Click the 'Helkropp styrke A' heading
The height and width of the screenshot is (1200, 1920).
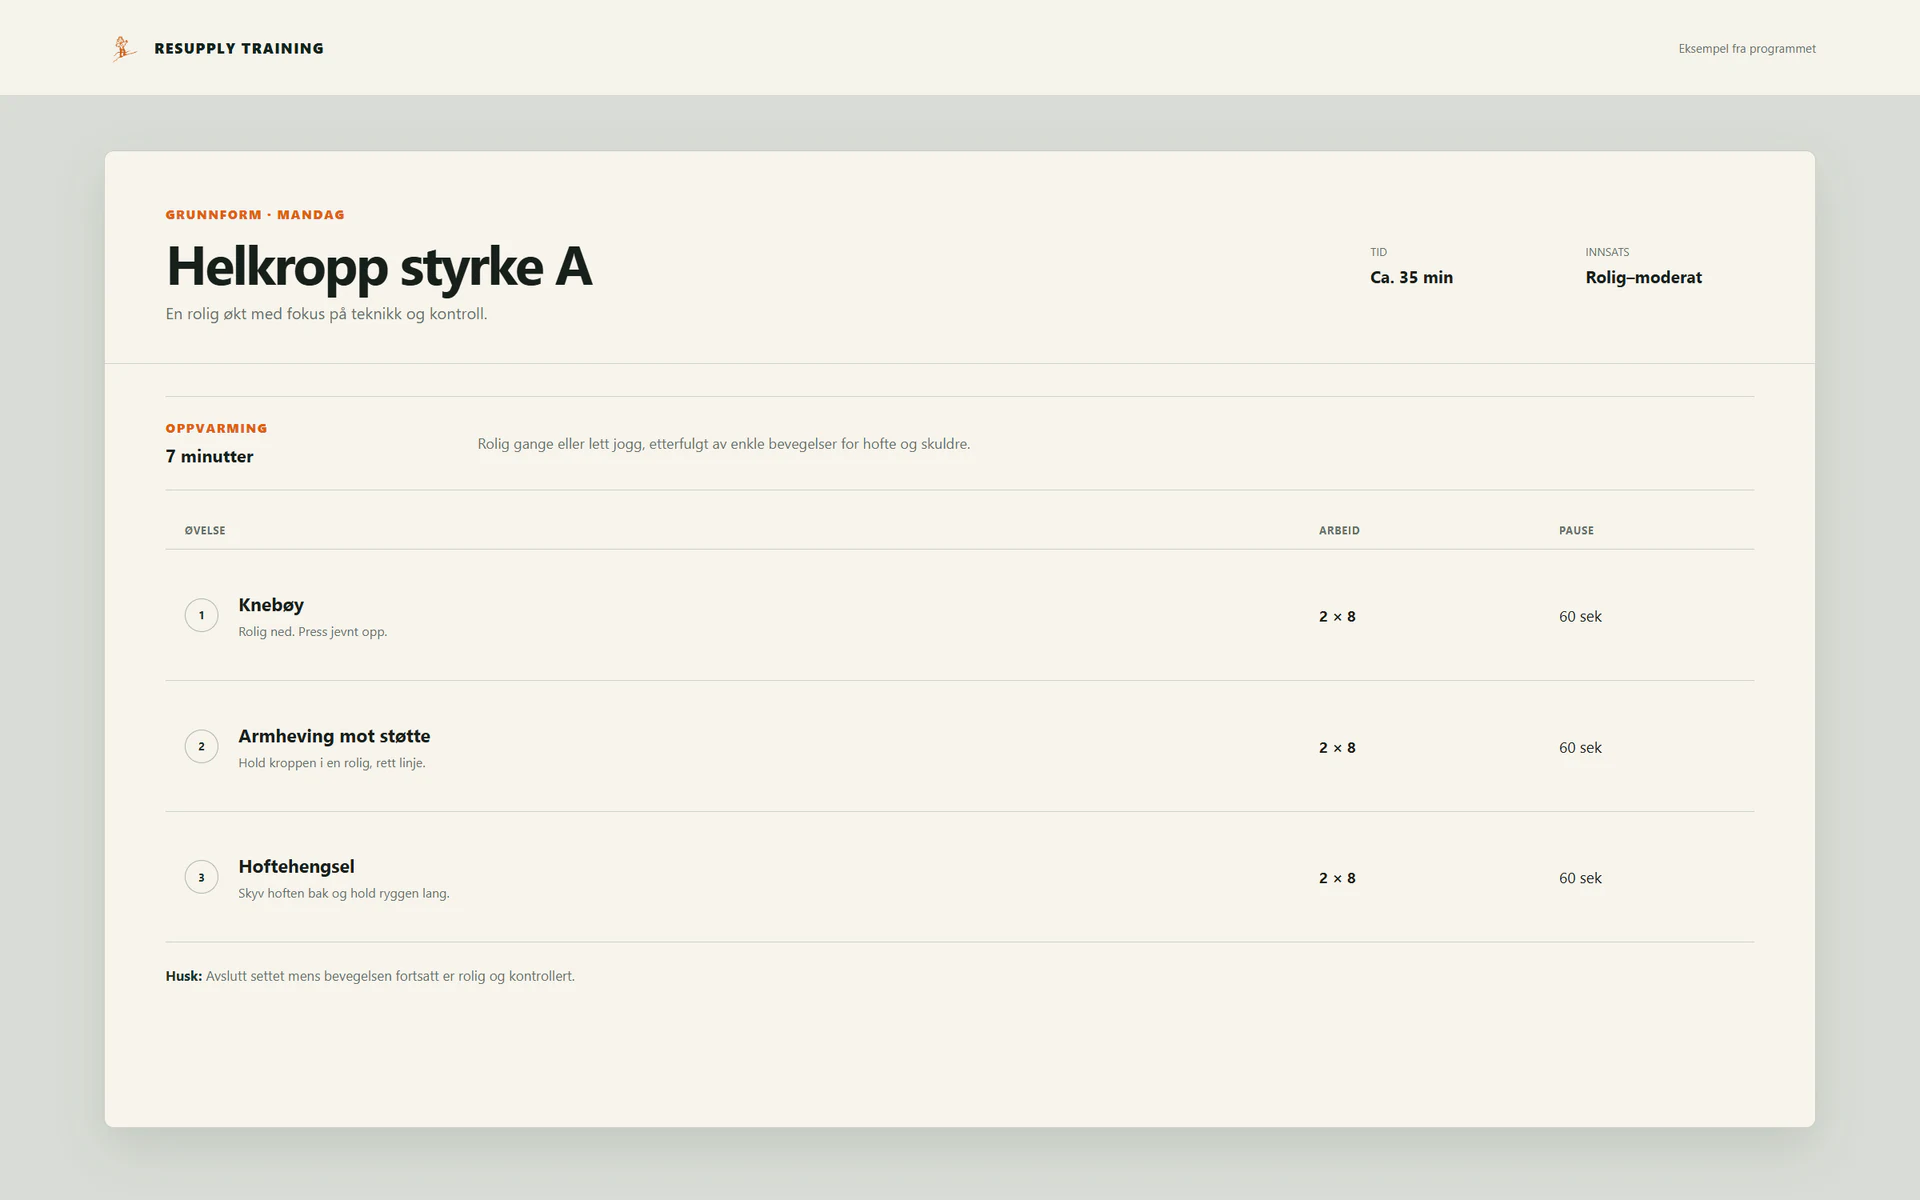(x=379, y=266)
